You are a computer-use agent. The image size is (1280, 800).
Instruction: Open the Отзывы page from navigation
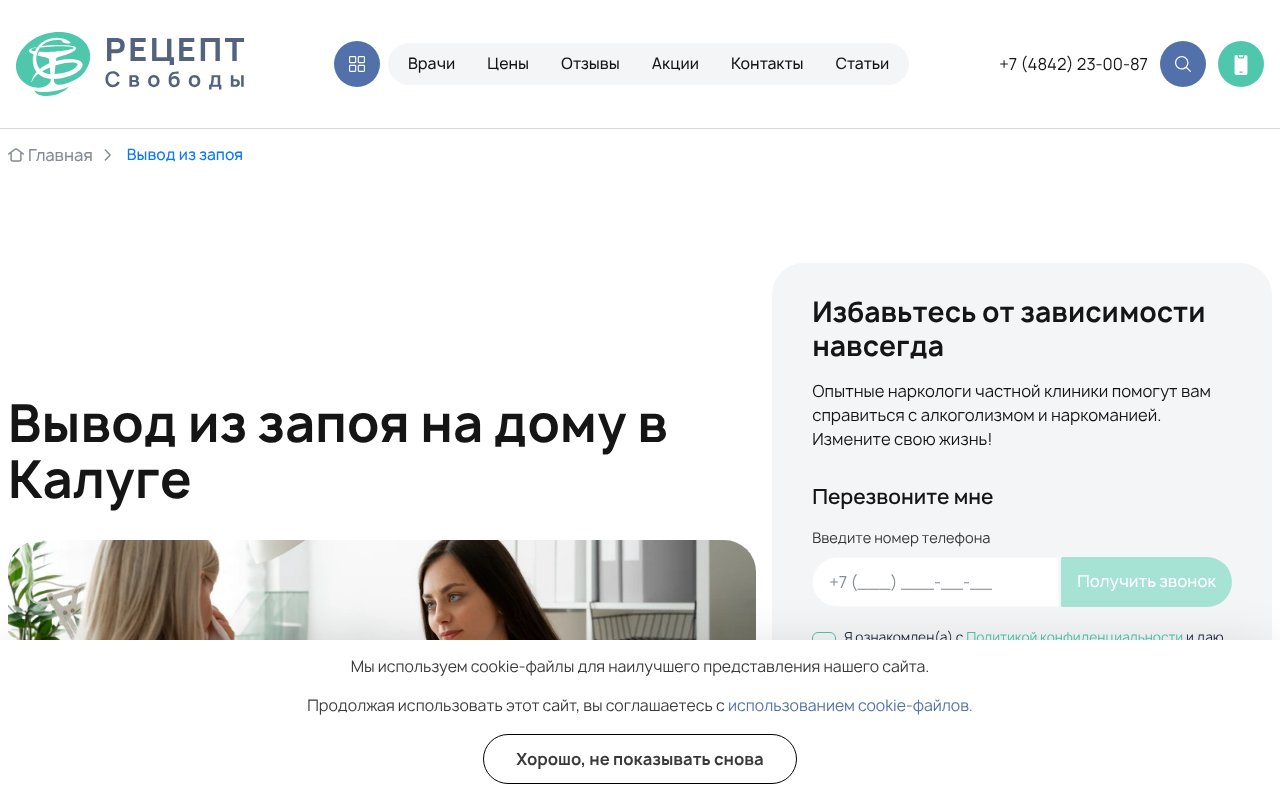click(x=590, y=63)
